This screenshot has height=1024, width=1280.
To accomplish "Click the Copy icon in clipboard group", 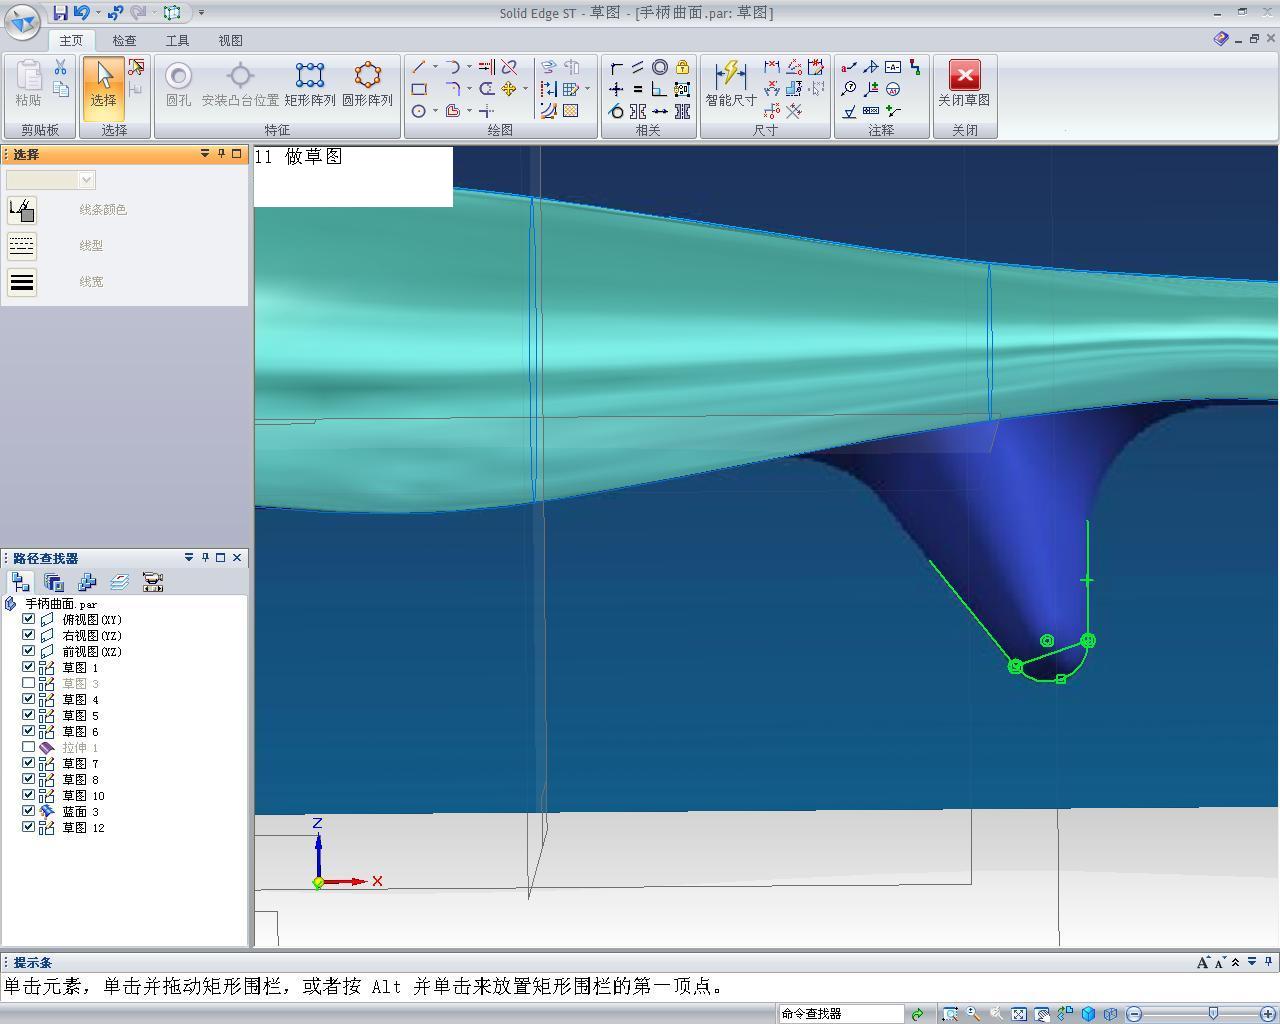I will tap(61, 89).
